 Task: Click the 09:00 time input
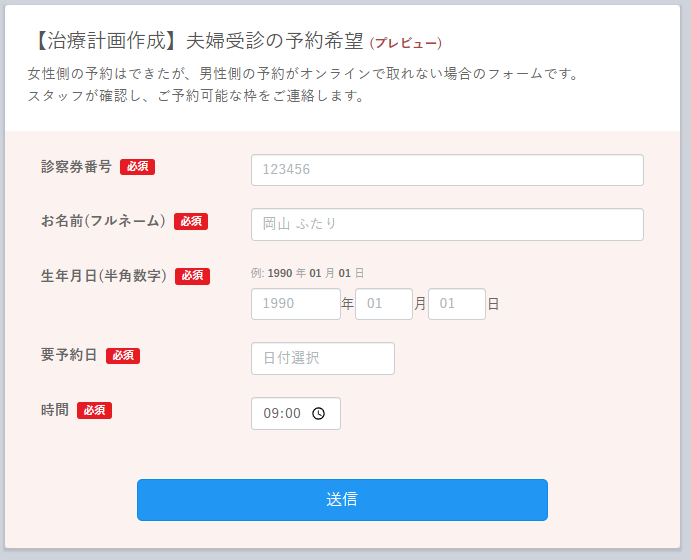point(296,414)
